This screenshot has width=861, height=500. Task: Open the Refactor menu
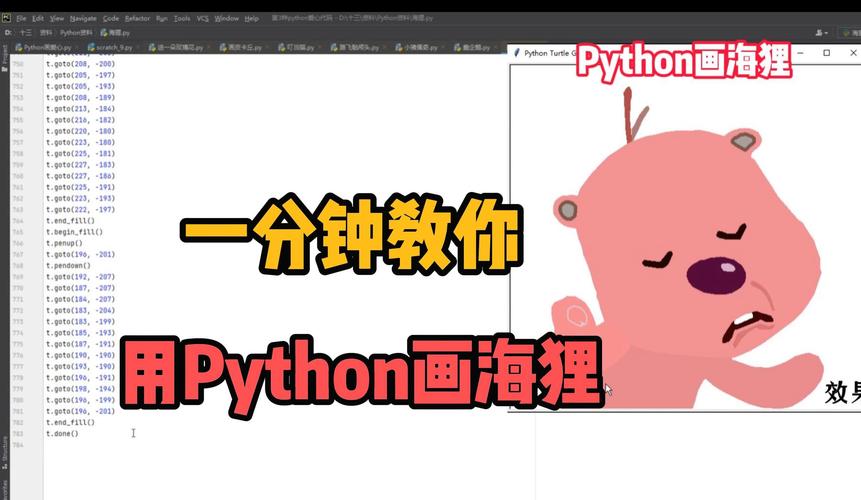click(x=137, y=18)
